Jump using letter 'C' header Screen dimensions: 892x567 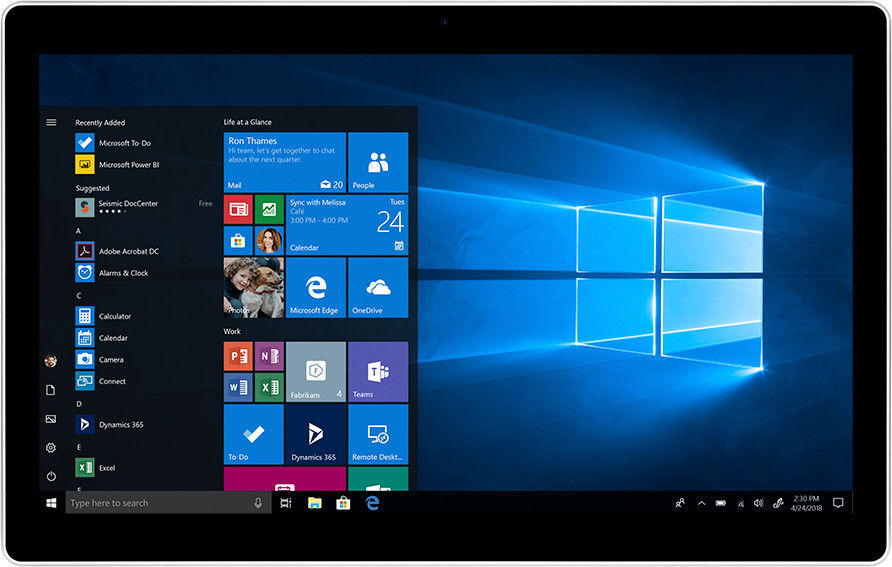coord(79,295)
